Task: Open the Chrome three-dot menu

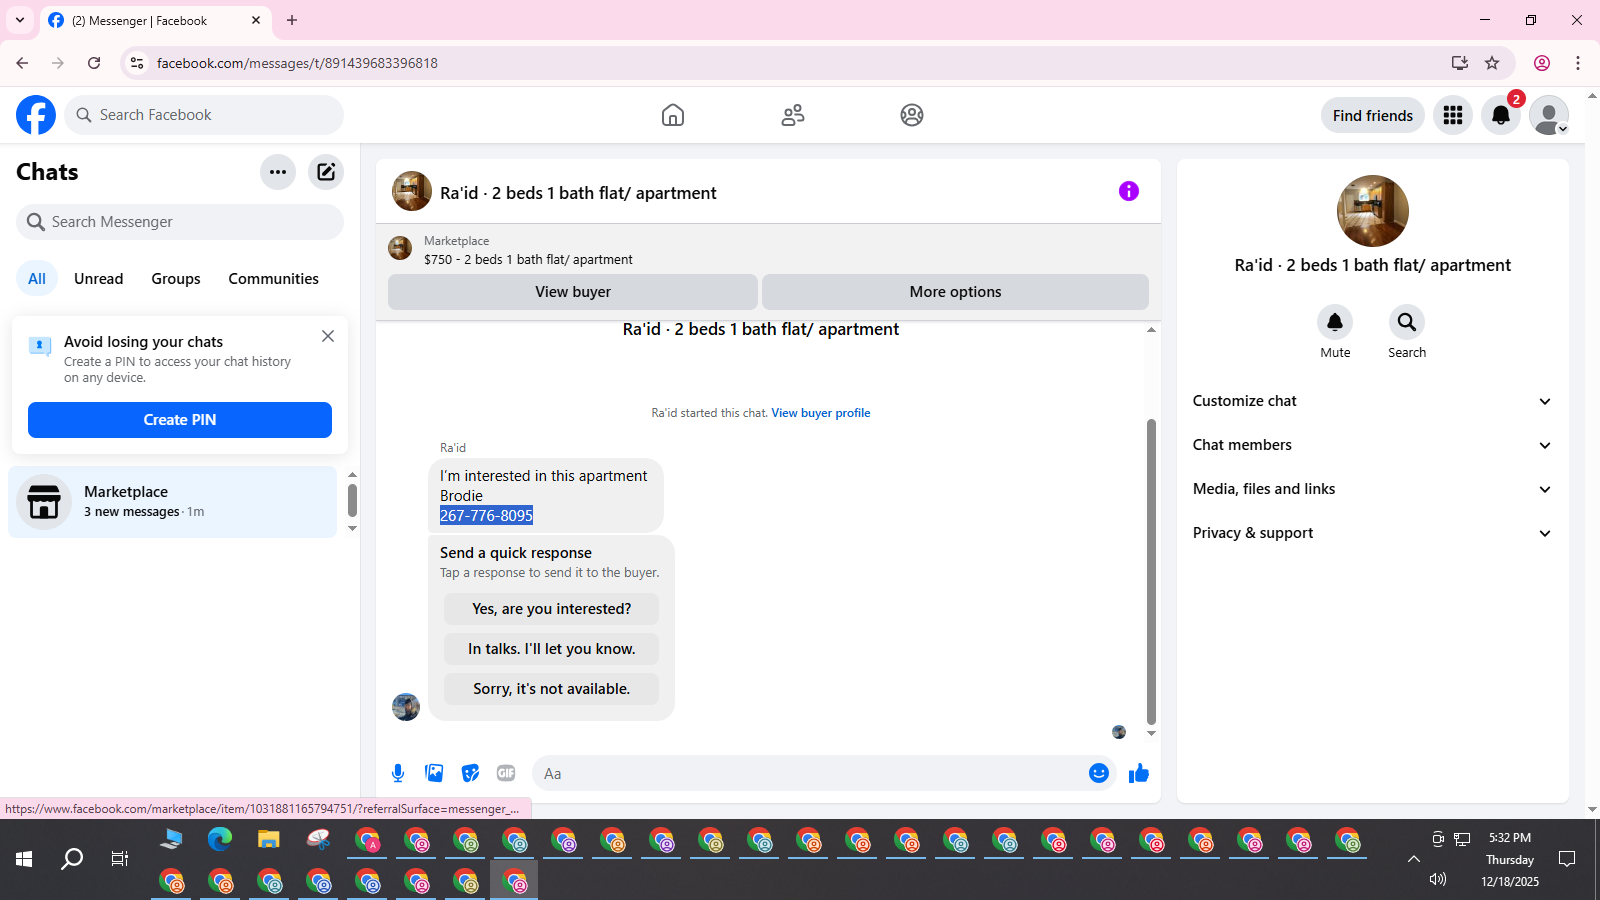Action: pyautogui.click(x=1578, y=63)
